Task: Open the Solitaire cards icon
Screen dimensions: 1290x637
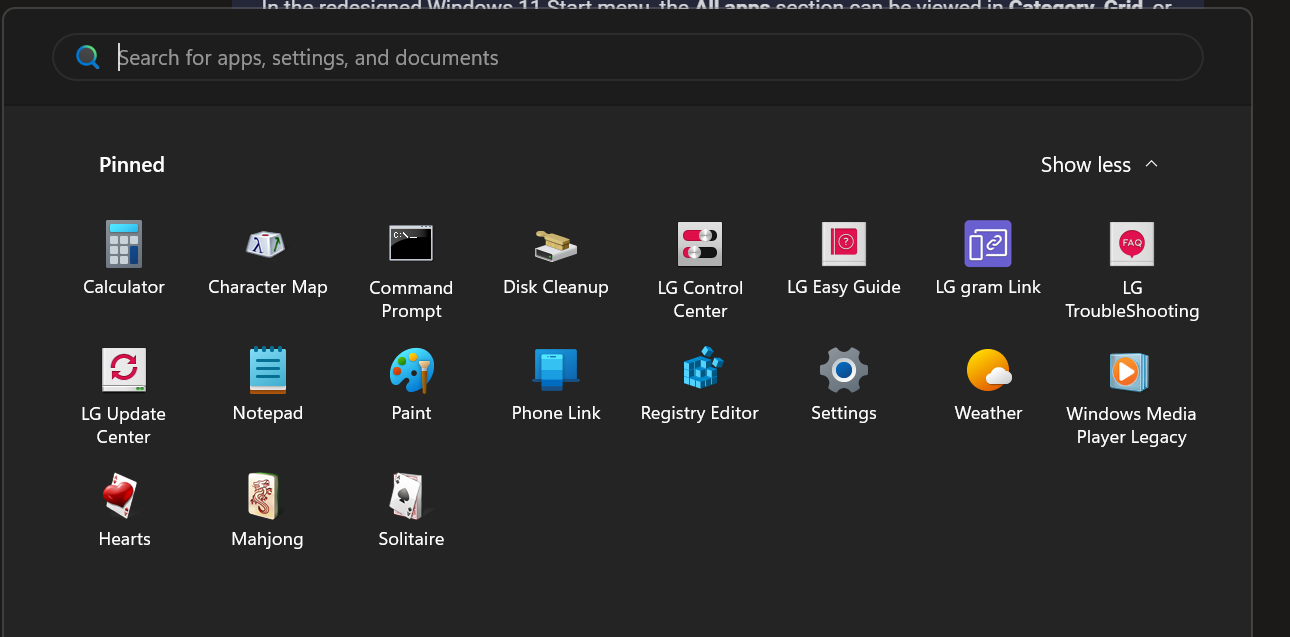Action: pos(408,496)
